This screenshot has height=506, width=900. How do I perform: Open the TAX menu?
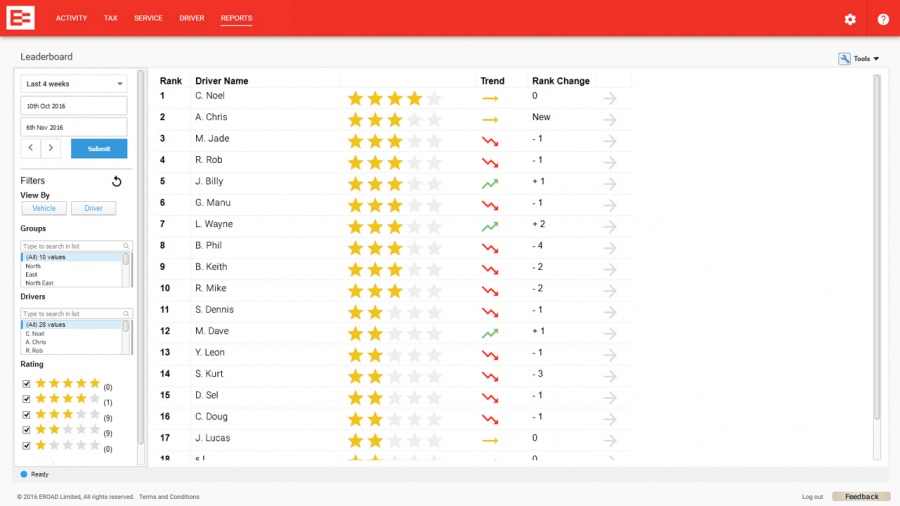click(x=111, y=18)
